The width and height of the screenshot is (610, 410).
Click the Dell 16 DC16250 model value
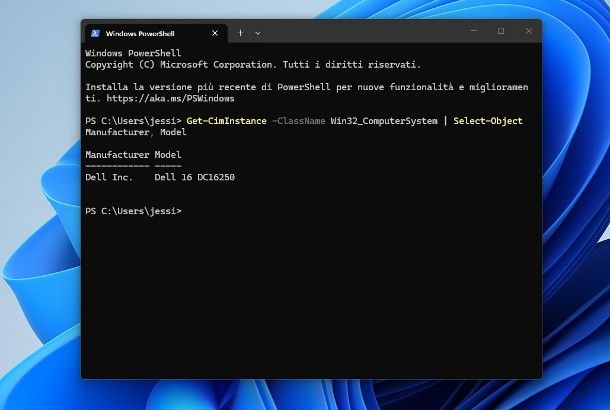(195, 177)
